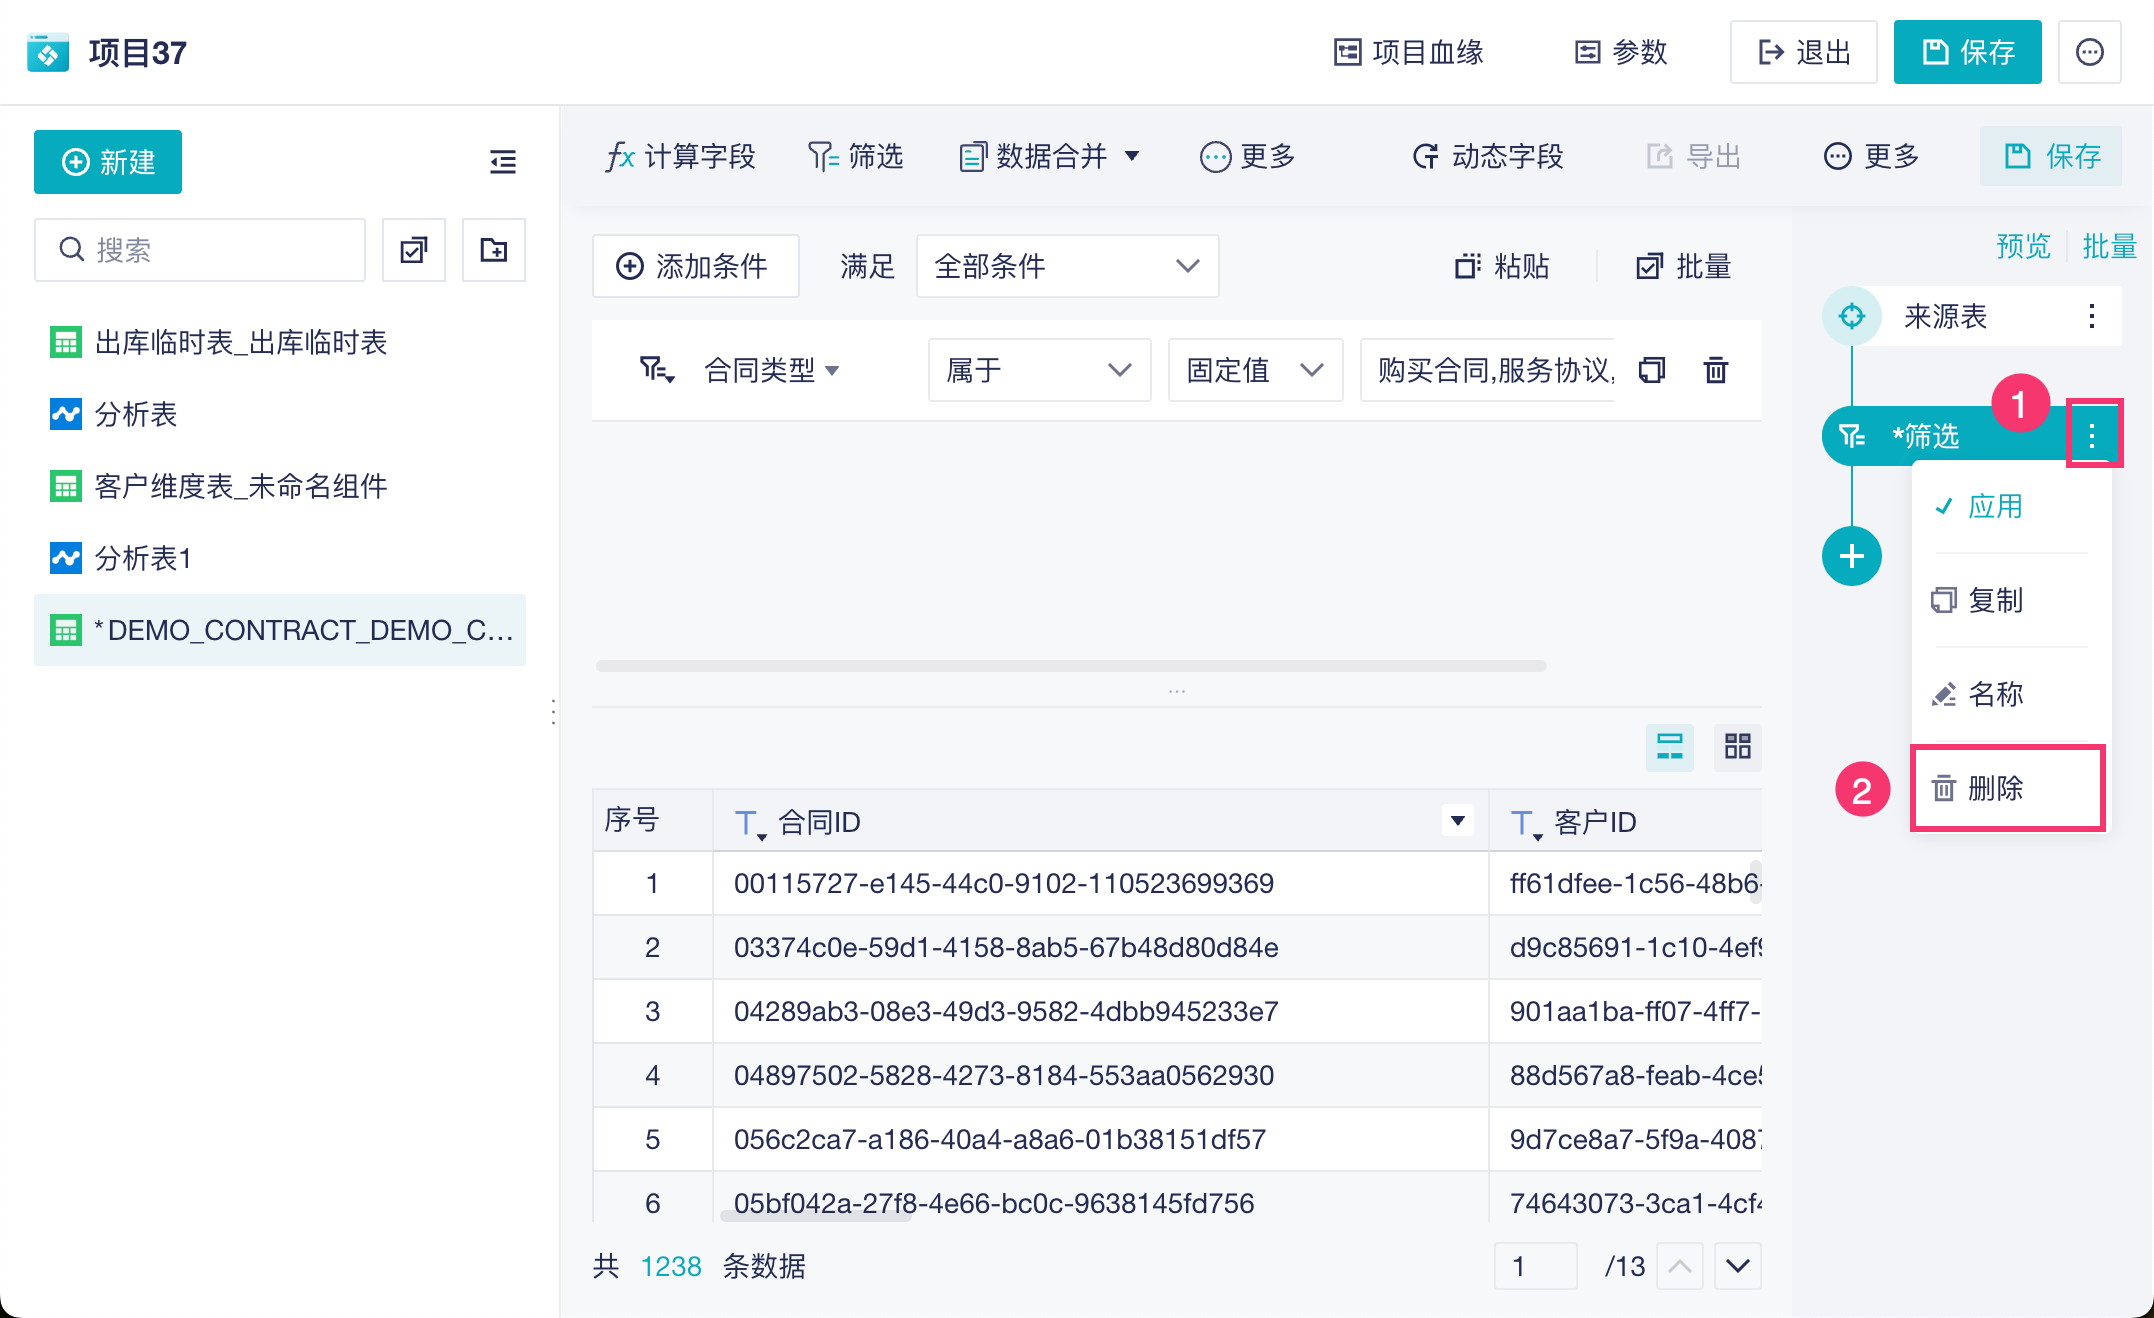Open the 合同ID column dropdown arrow
The width and height of the screenshot is (2154, 1318).
tap(1458, 821)
